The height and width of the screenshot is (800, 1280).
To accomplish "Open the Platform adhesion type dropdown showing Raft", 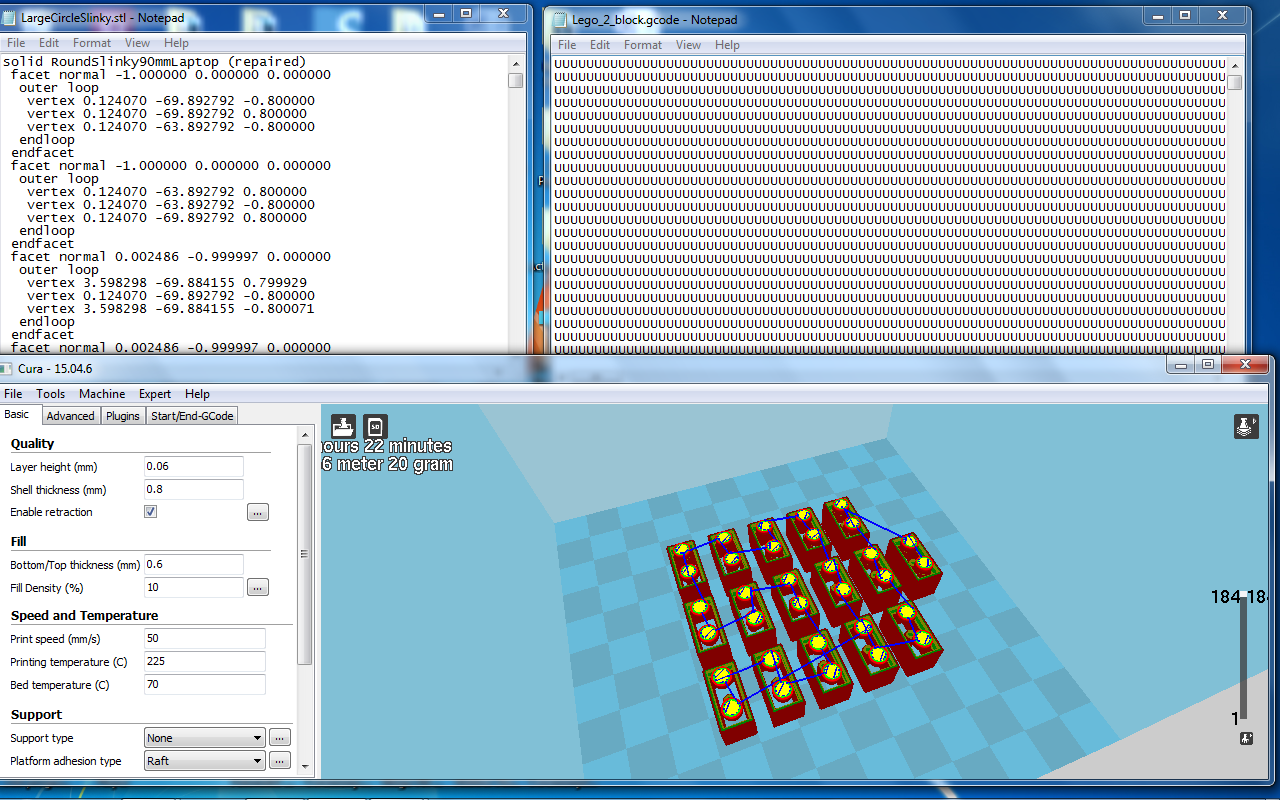I will (204, 761).
